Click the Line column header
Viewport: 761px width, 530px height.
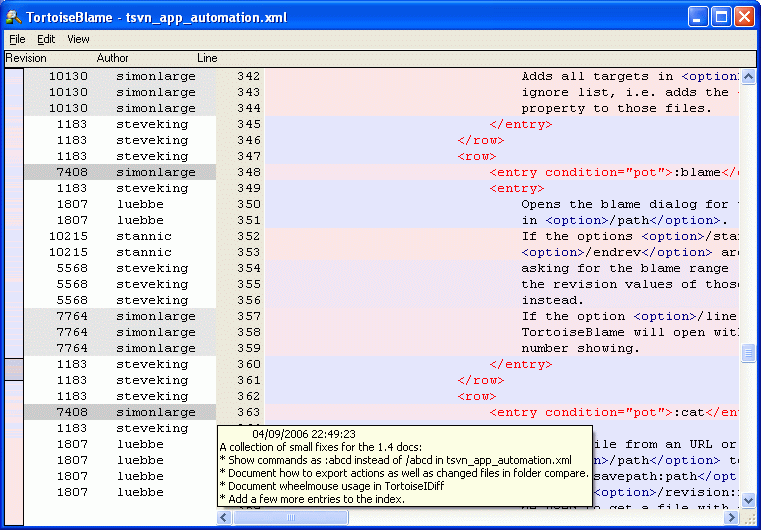[x=207, y=58]
